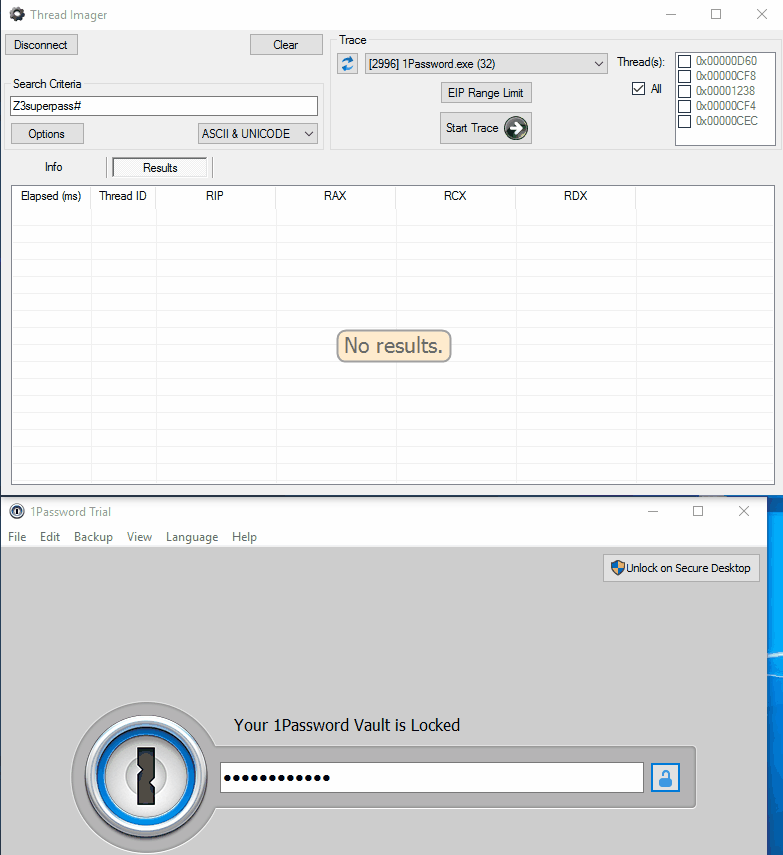Click Unlock on Secure Desktop button
Image resolution: width=783 pixels, height=855 pixels.
[x=681, y=568]
